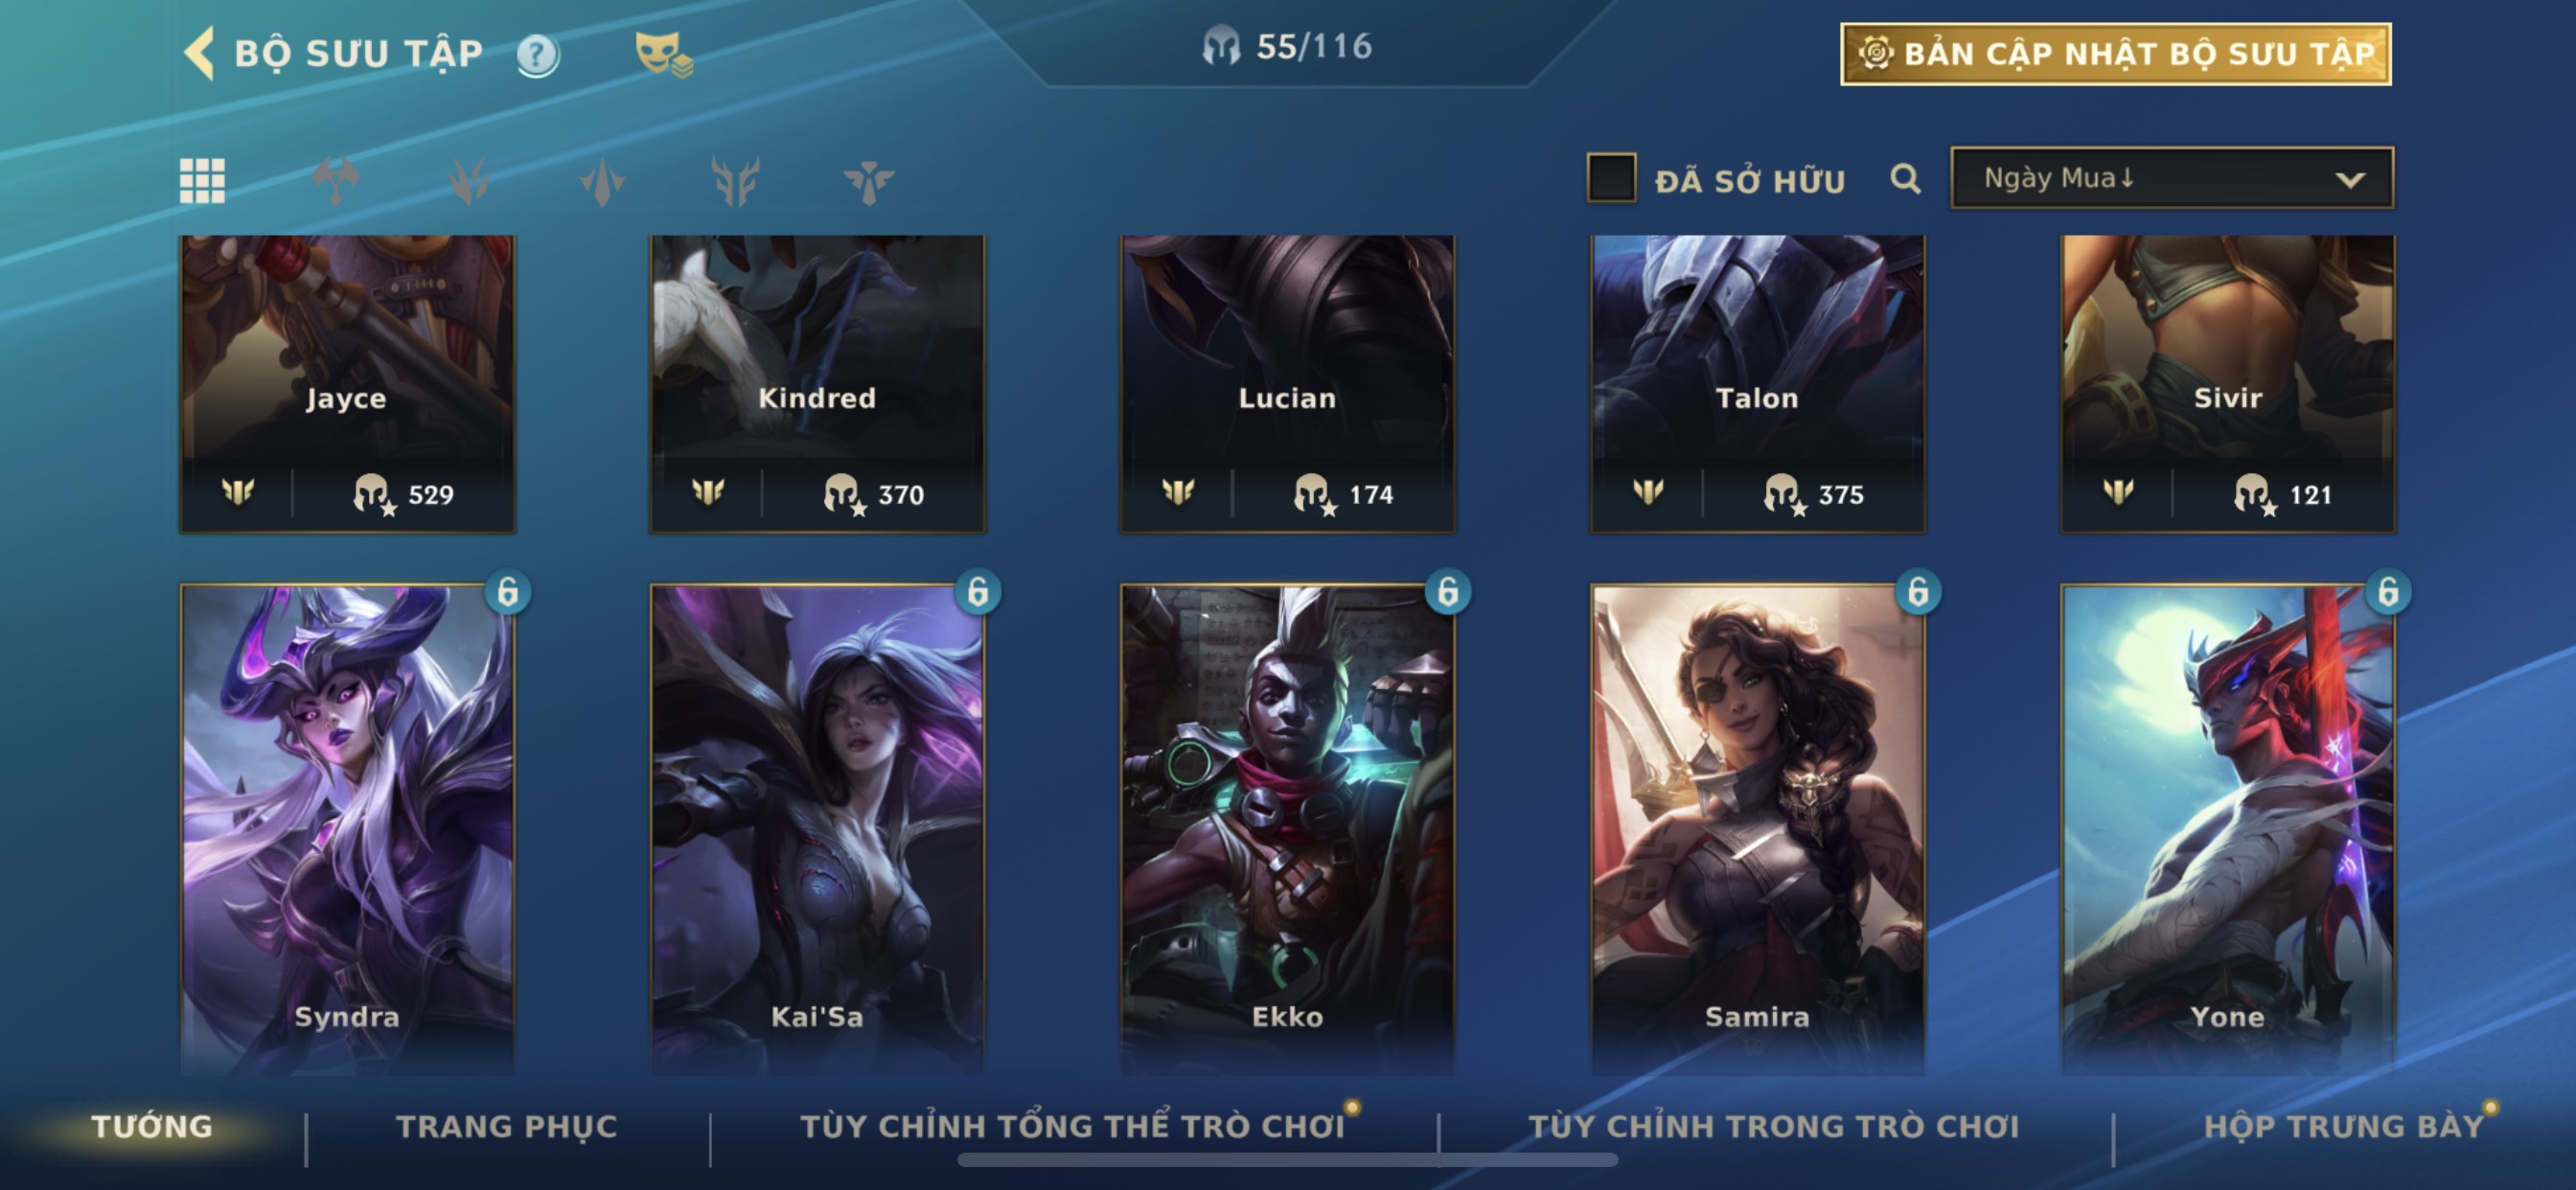
Task: Select the Ekko champion thumbnail
Action: (x=1287, y=830)
